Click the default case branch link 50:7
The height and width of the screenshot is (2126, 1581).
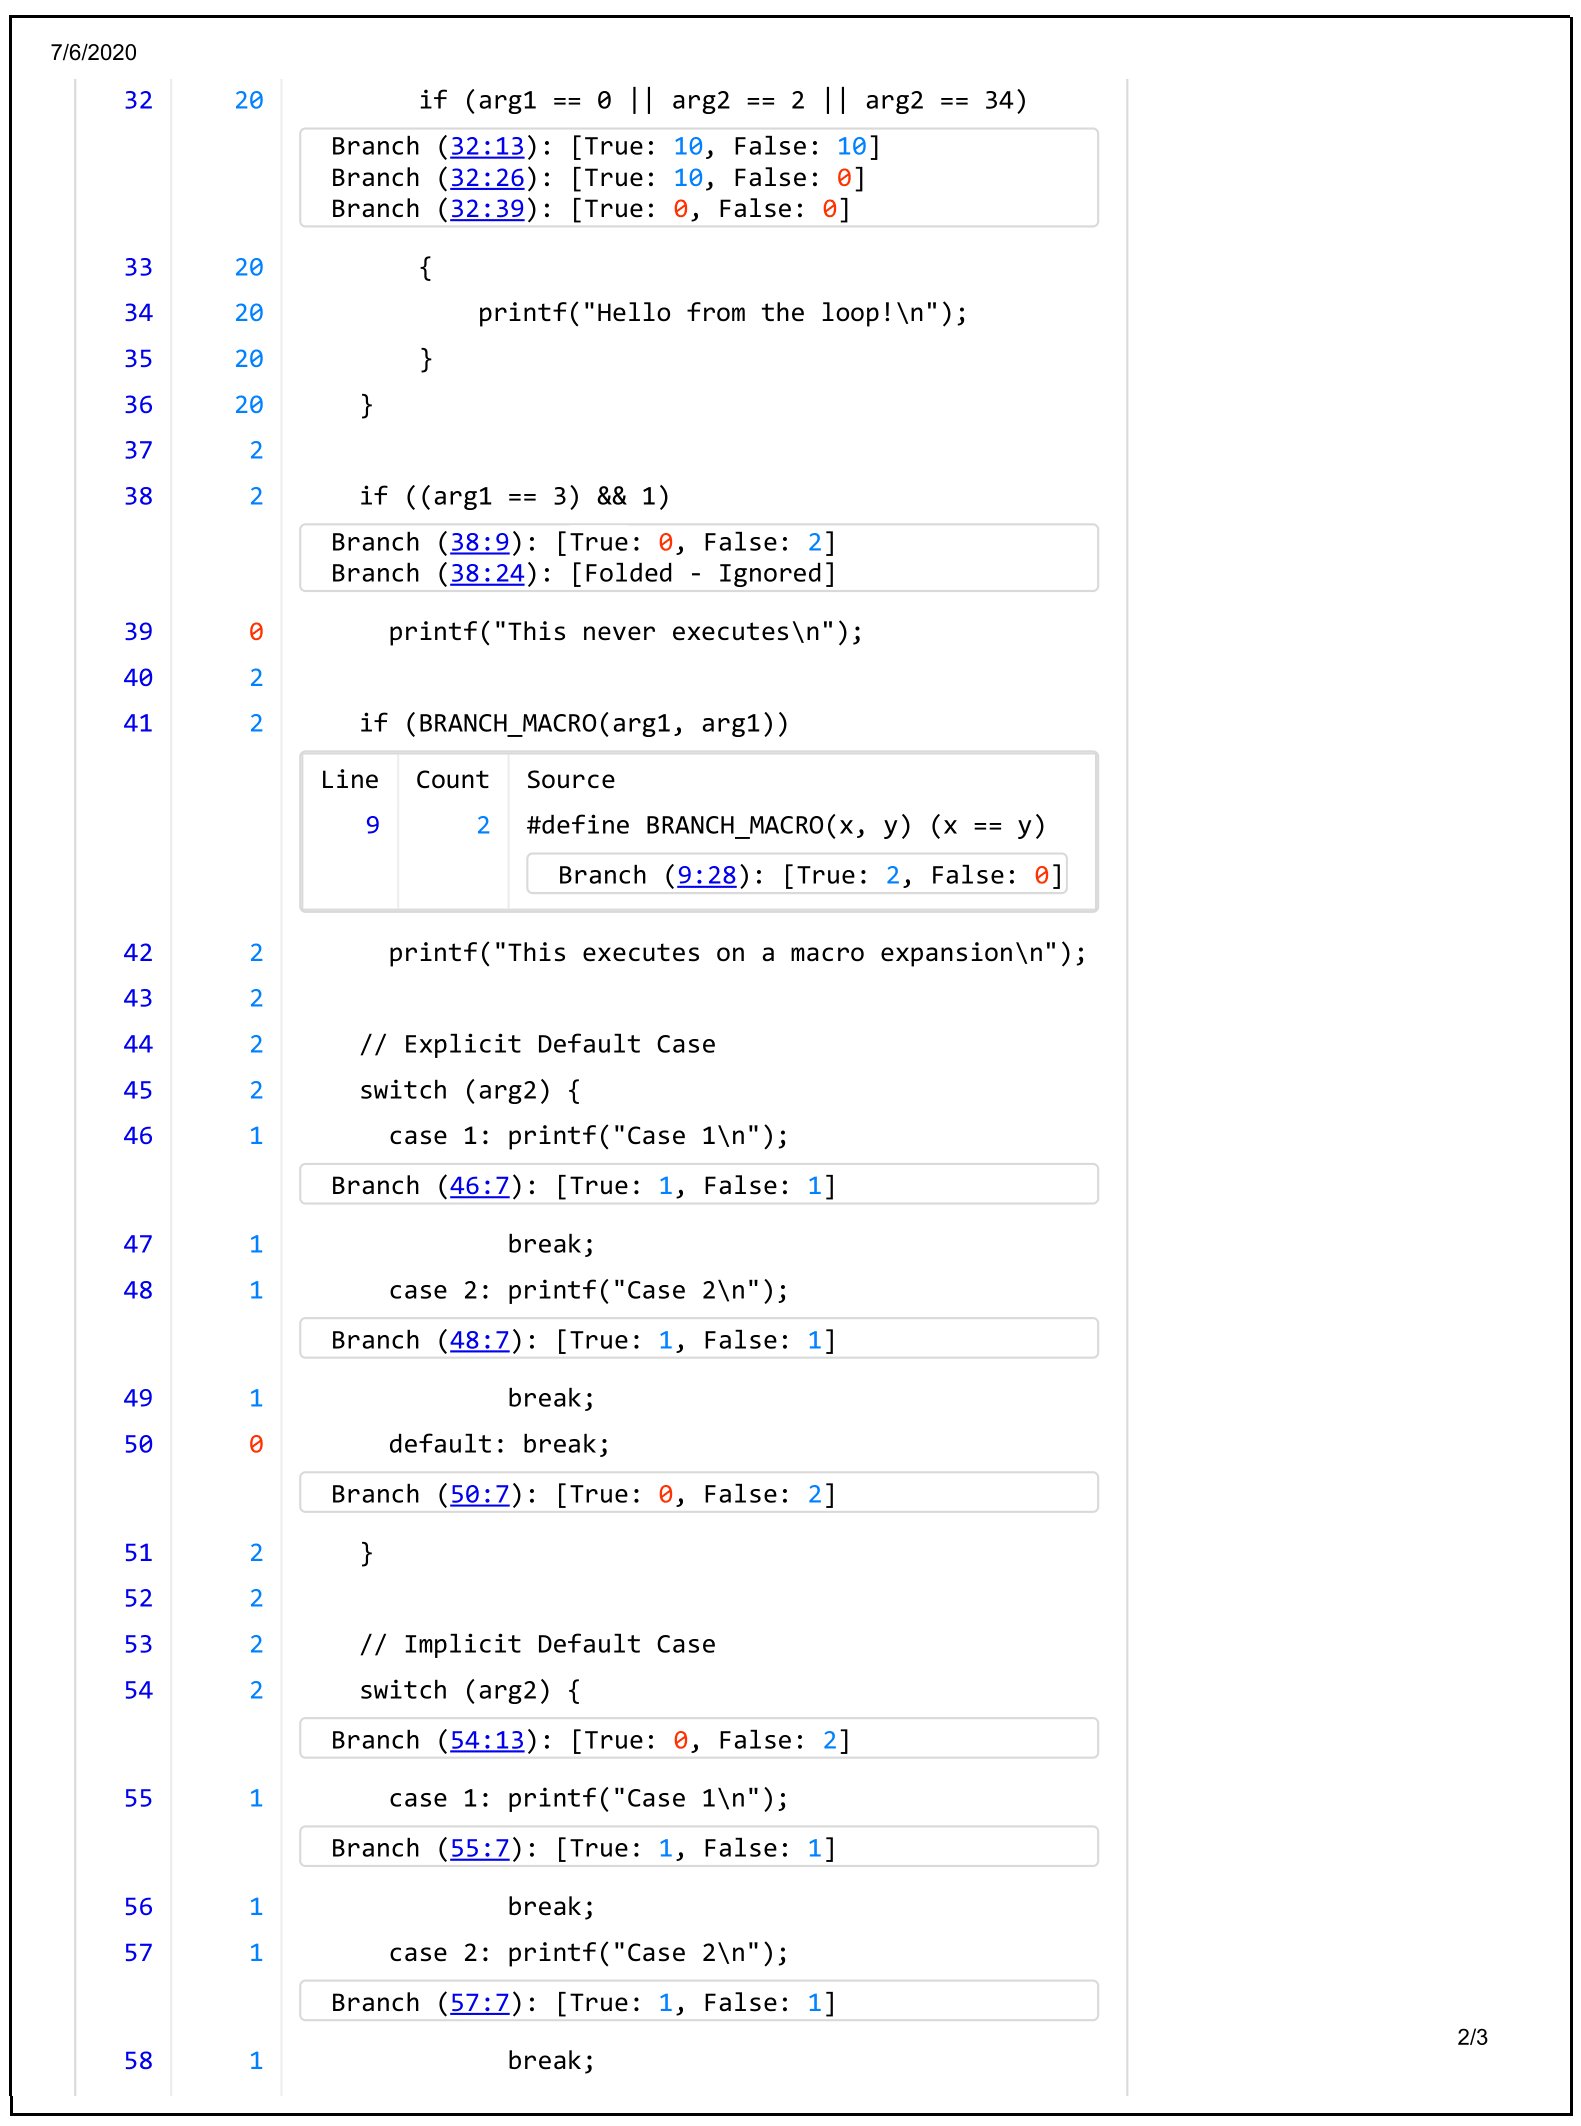pyautogui.click(x=479, y=1495)
